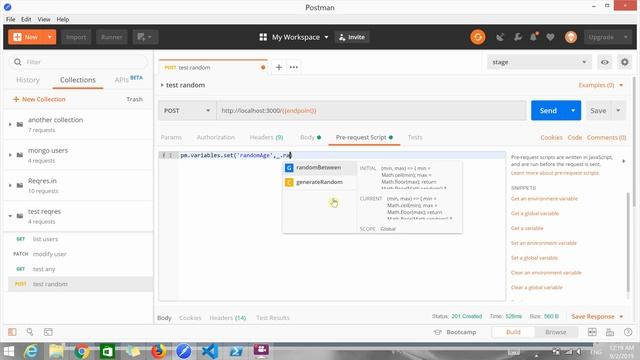Insert Get an environment variable snippet
640x360 pixels.
coord(544,199)
